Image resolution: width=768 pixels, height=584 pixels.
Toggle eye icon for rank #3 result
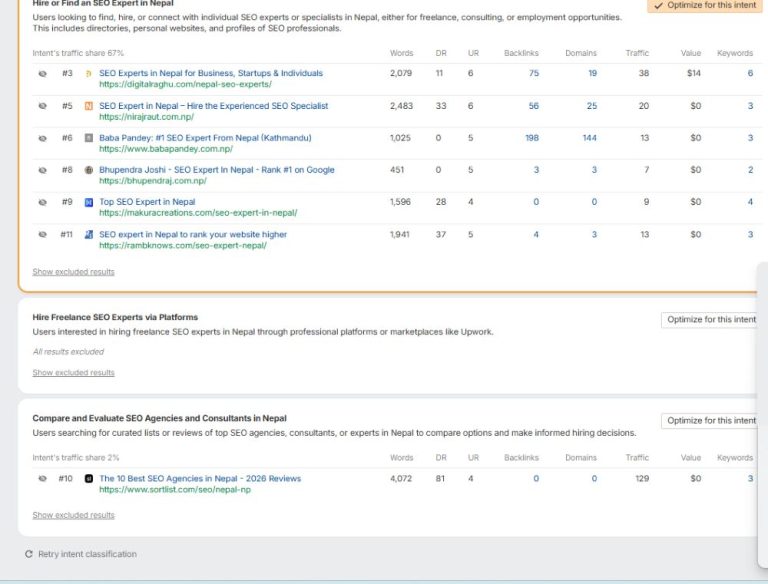(x=43, y=73)
